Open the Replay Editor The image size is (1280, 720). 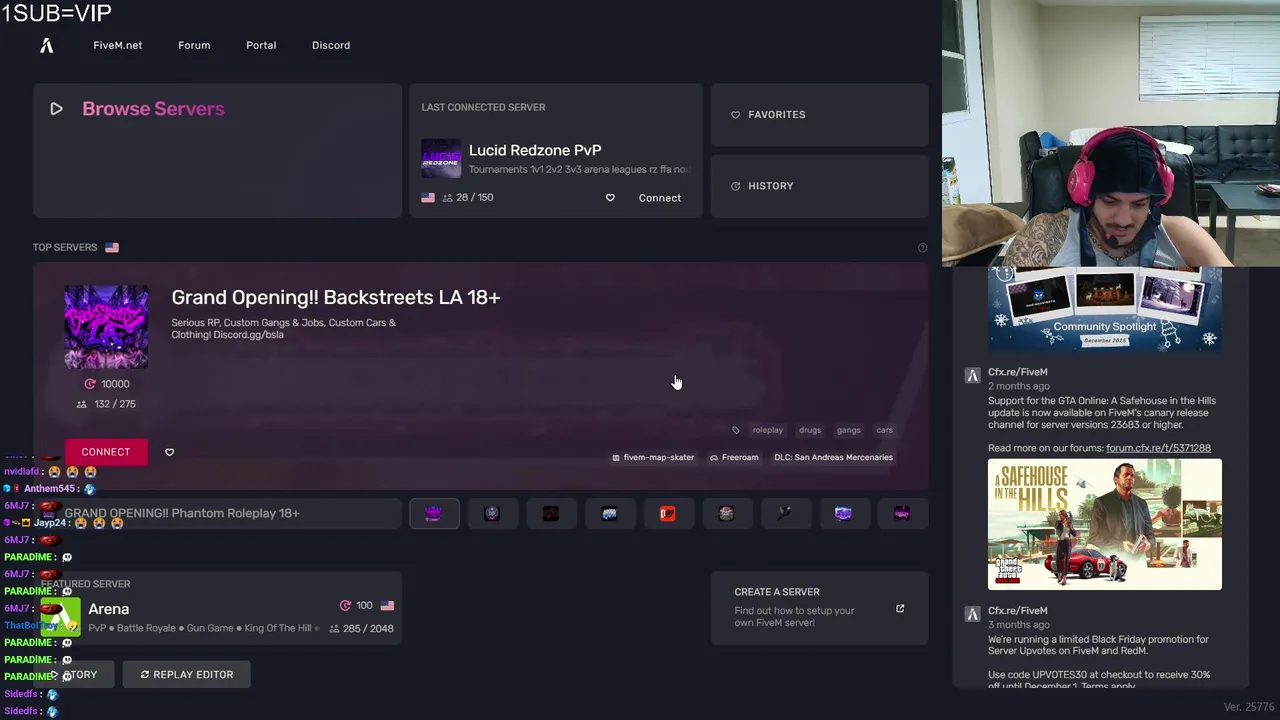[186, 674]
